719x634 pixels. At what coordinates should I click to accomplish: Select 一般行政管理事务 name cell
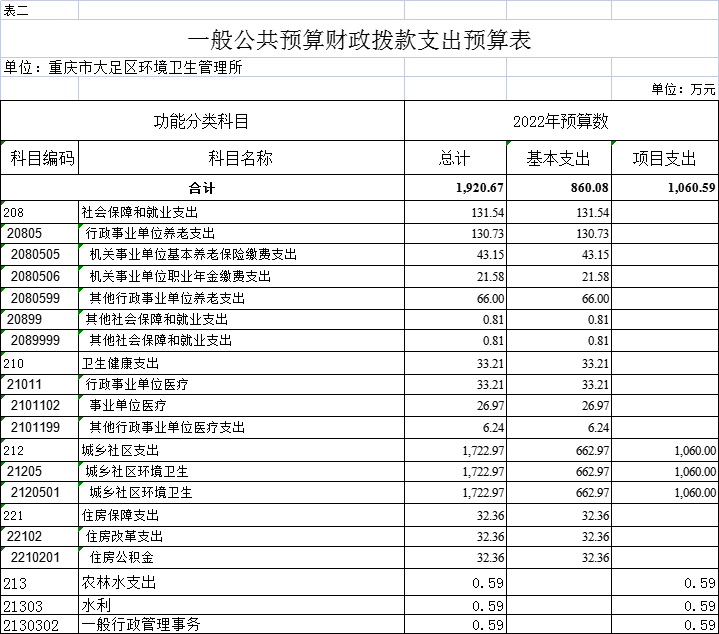pyautogui.click(x=241, y=624)
